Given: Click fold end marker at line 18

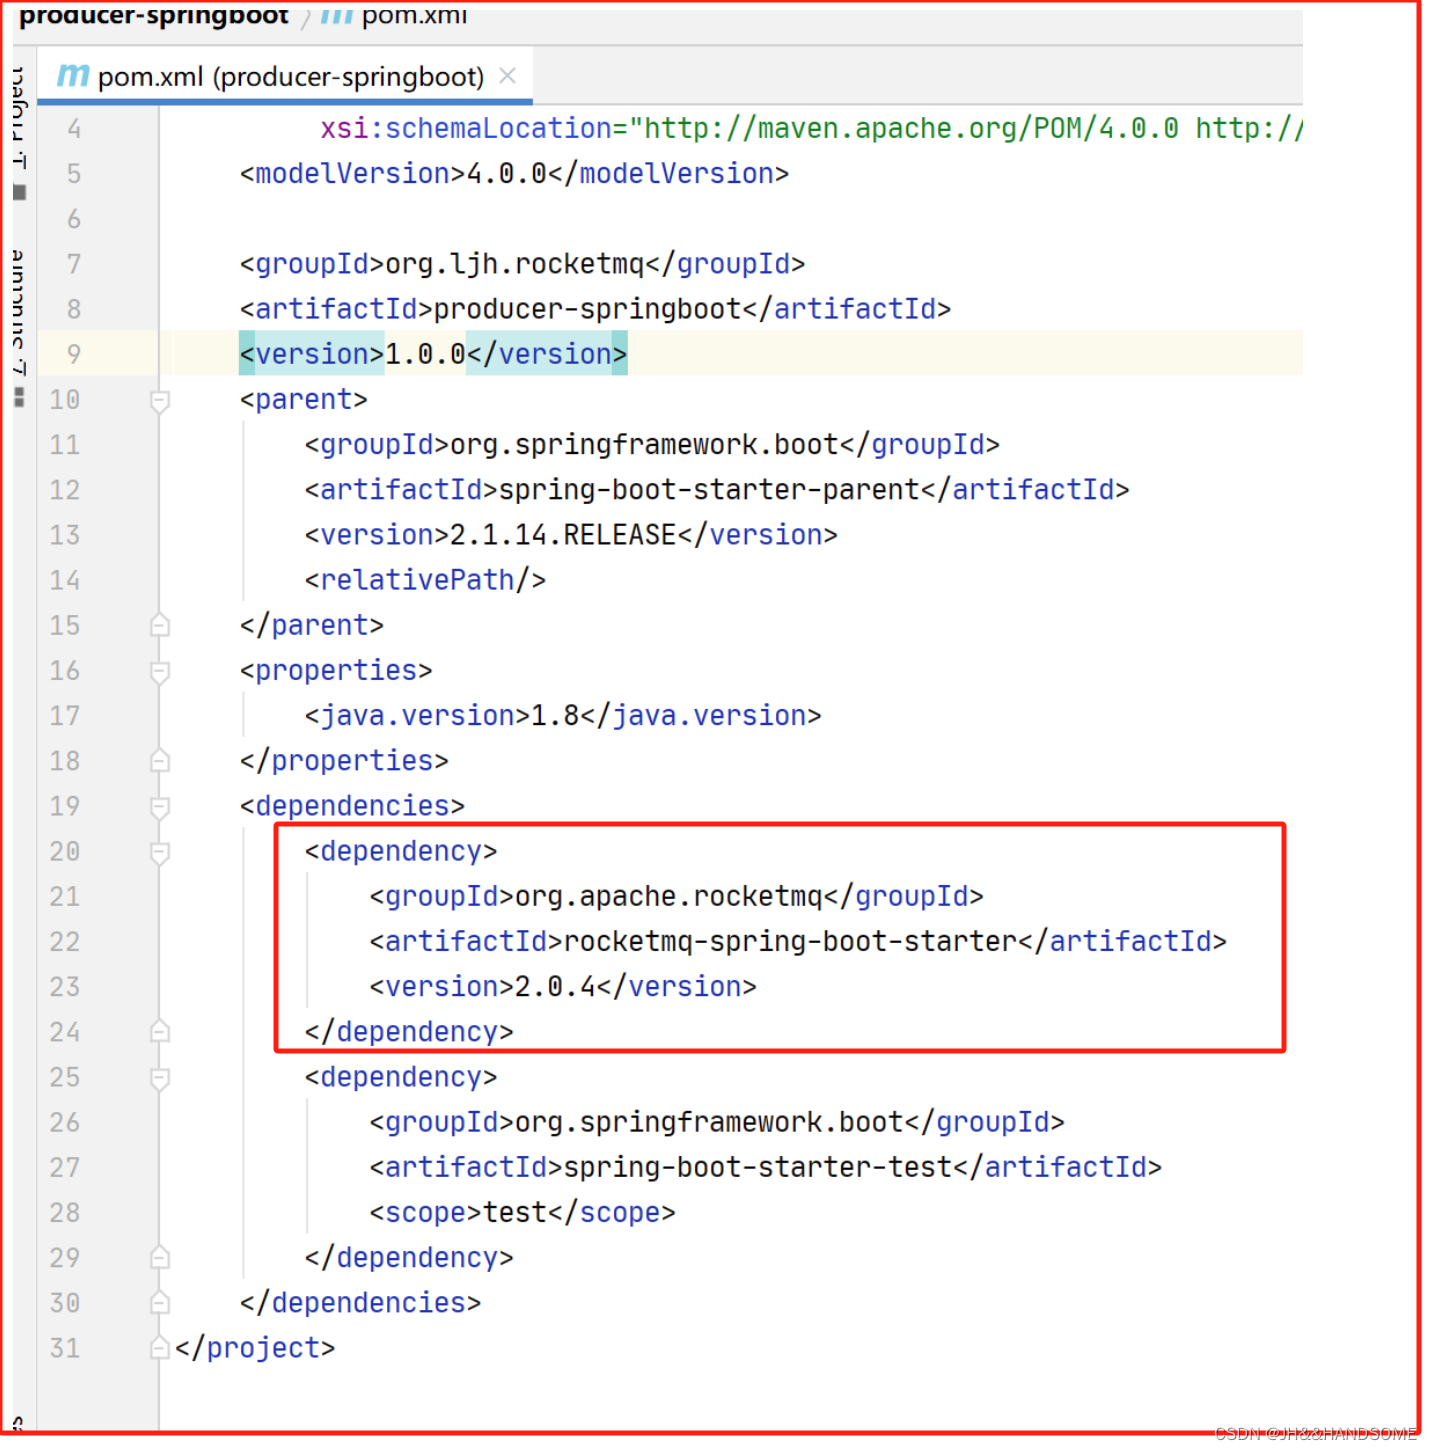Looking at the screenshot, I should point(159,761).
